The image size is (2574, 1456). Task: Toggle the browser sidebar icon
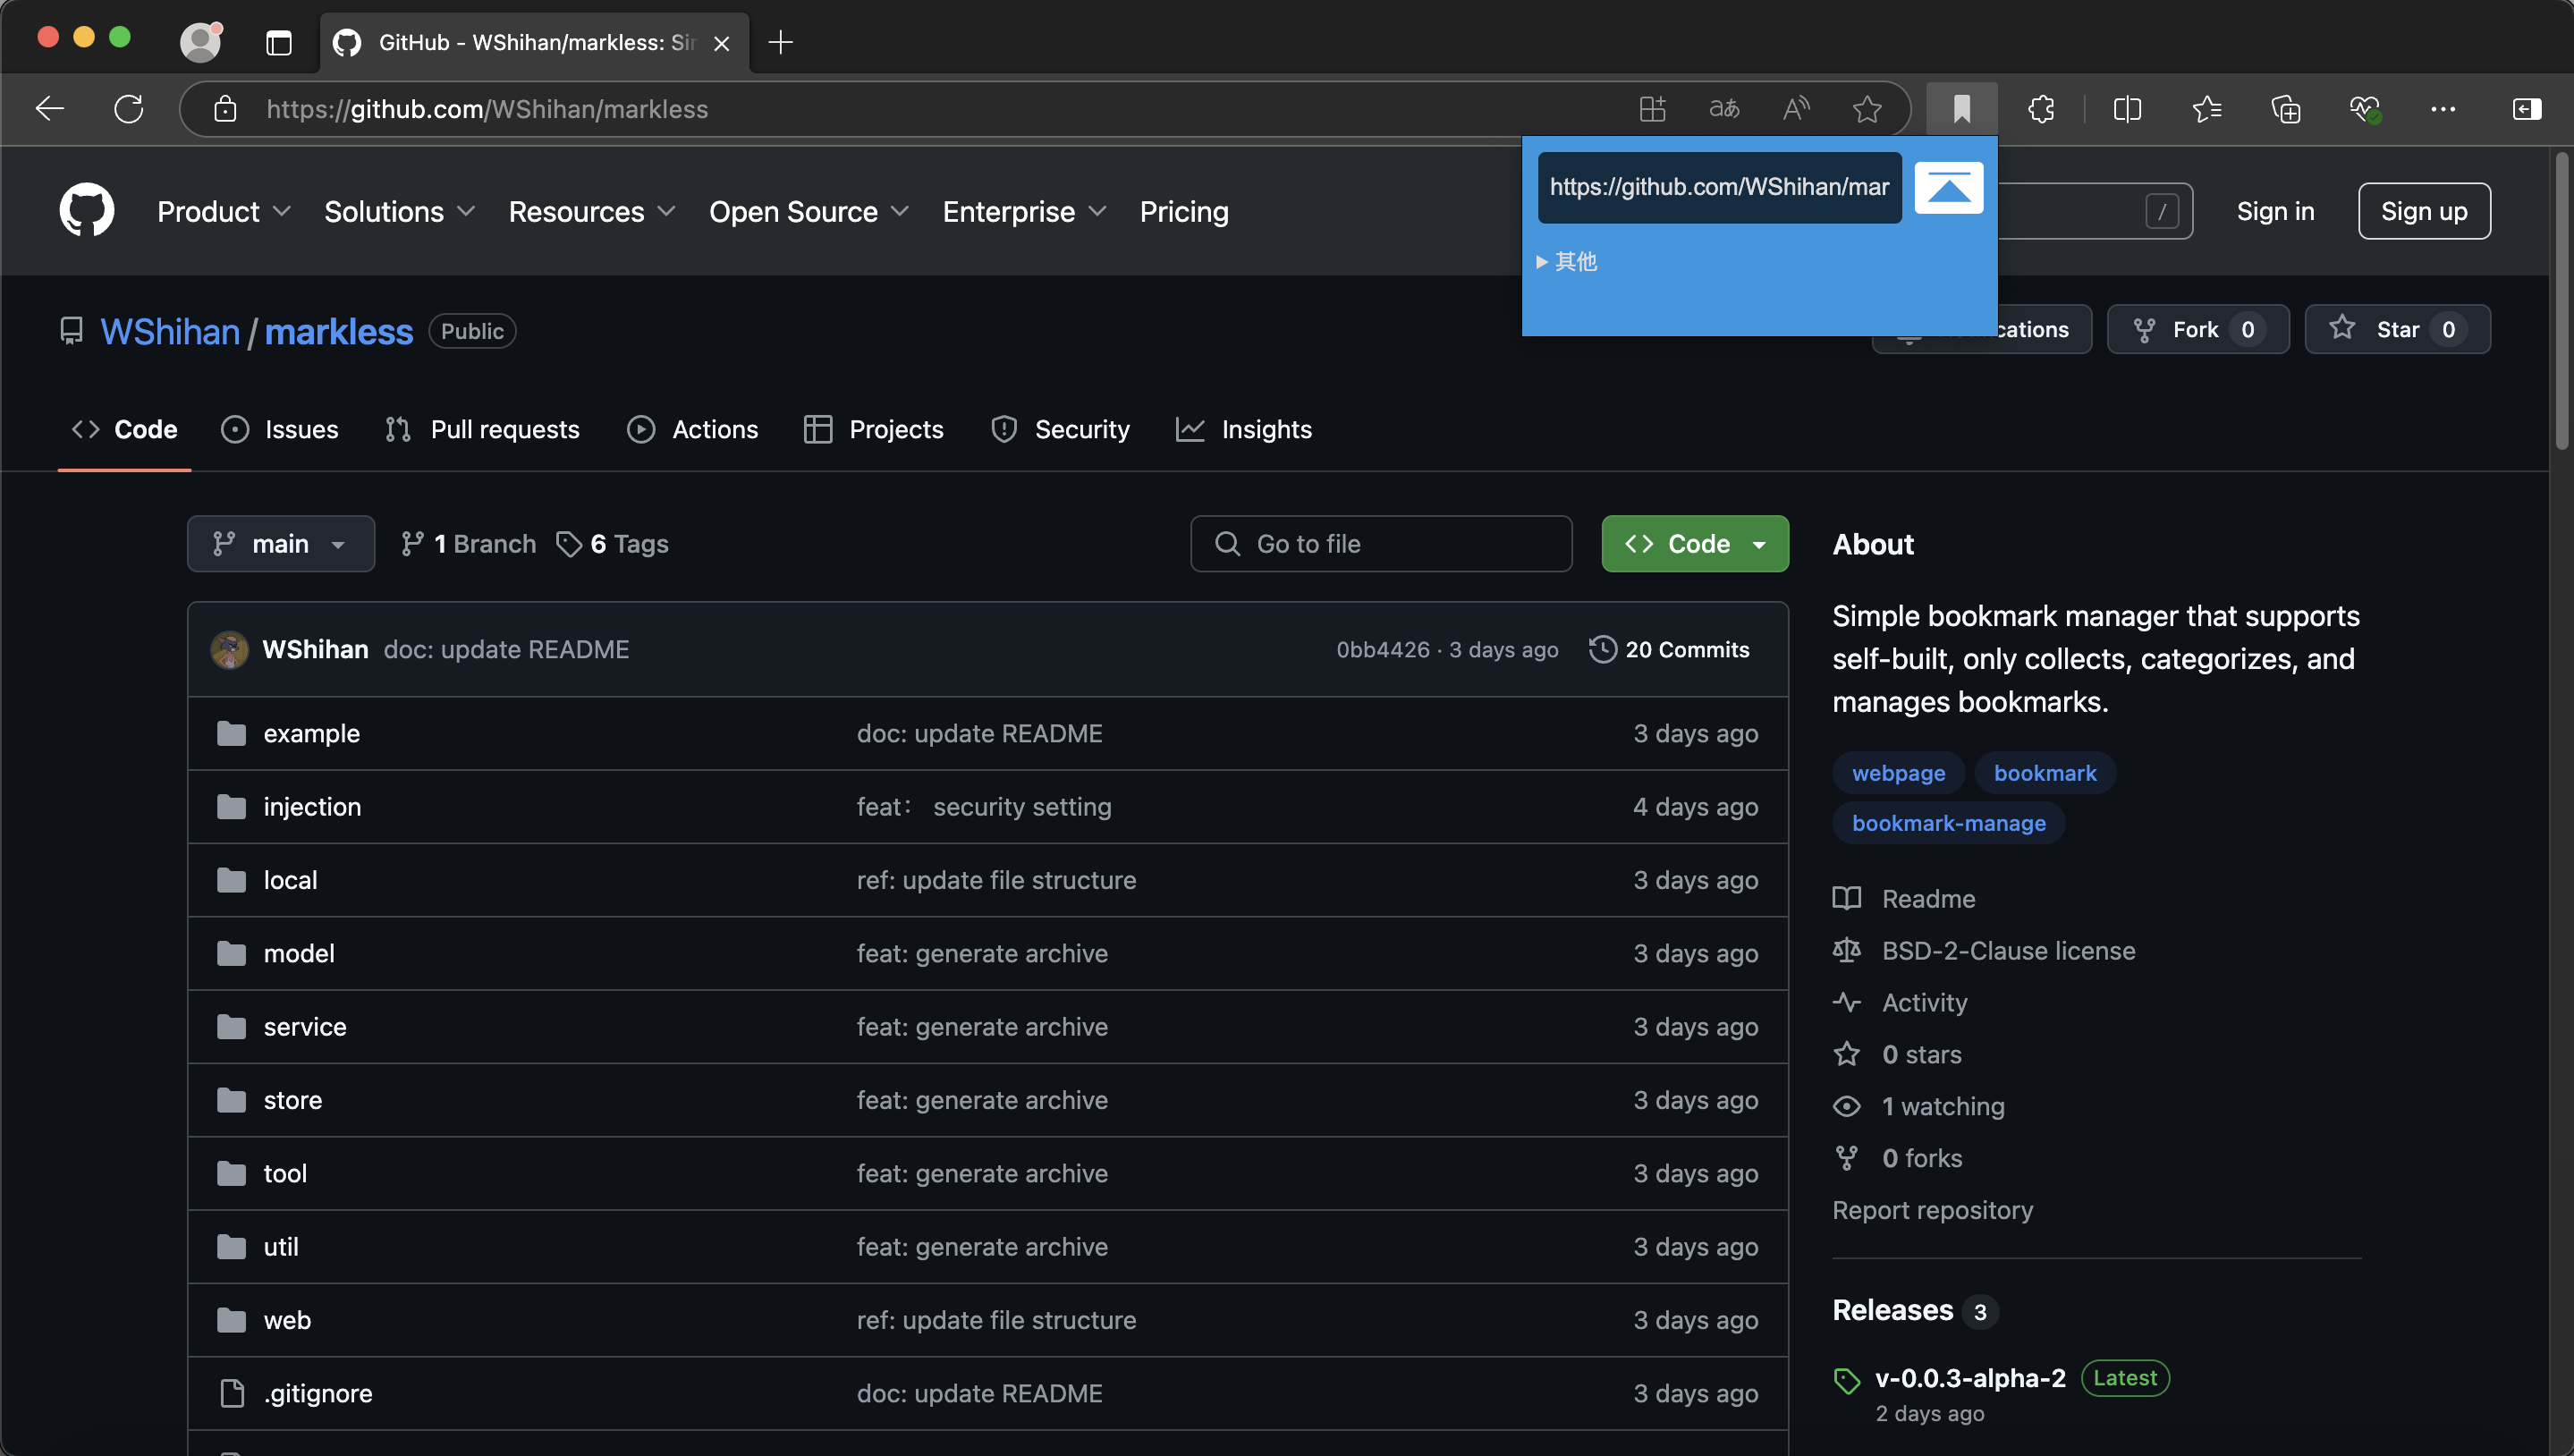2527,108
